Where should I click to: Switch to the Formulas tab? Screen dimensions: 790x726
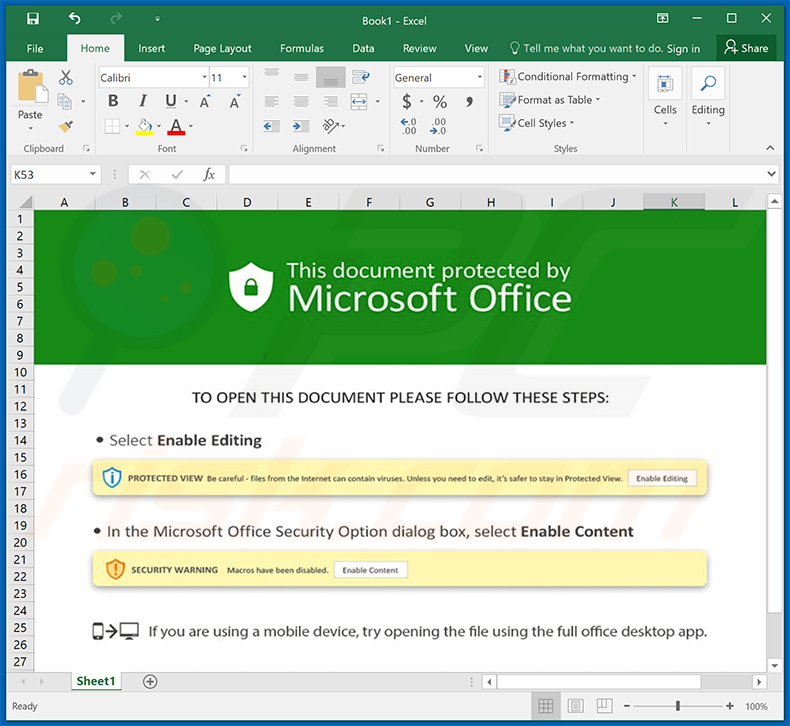pyautogui.click(x=302, y=49)
